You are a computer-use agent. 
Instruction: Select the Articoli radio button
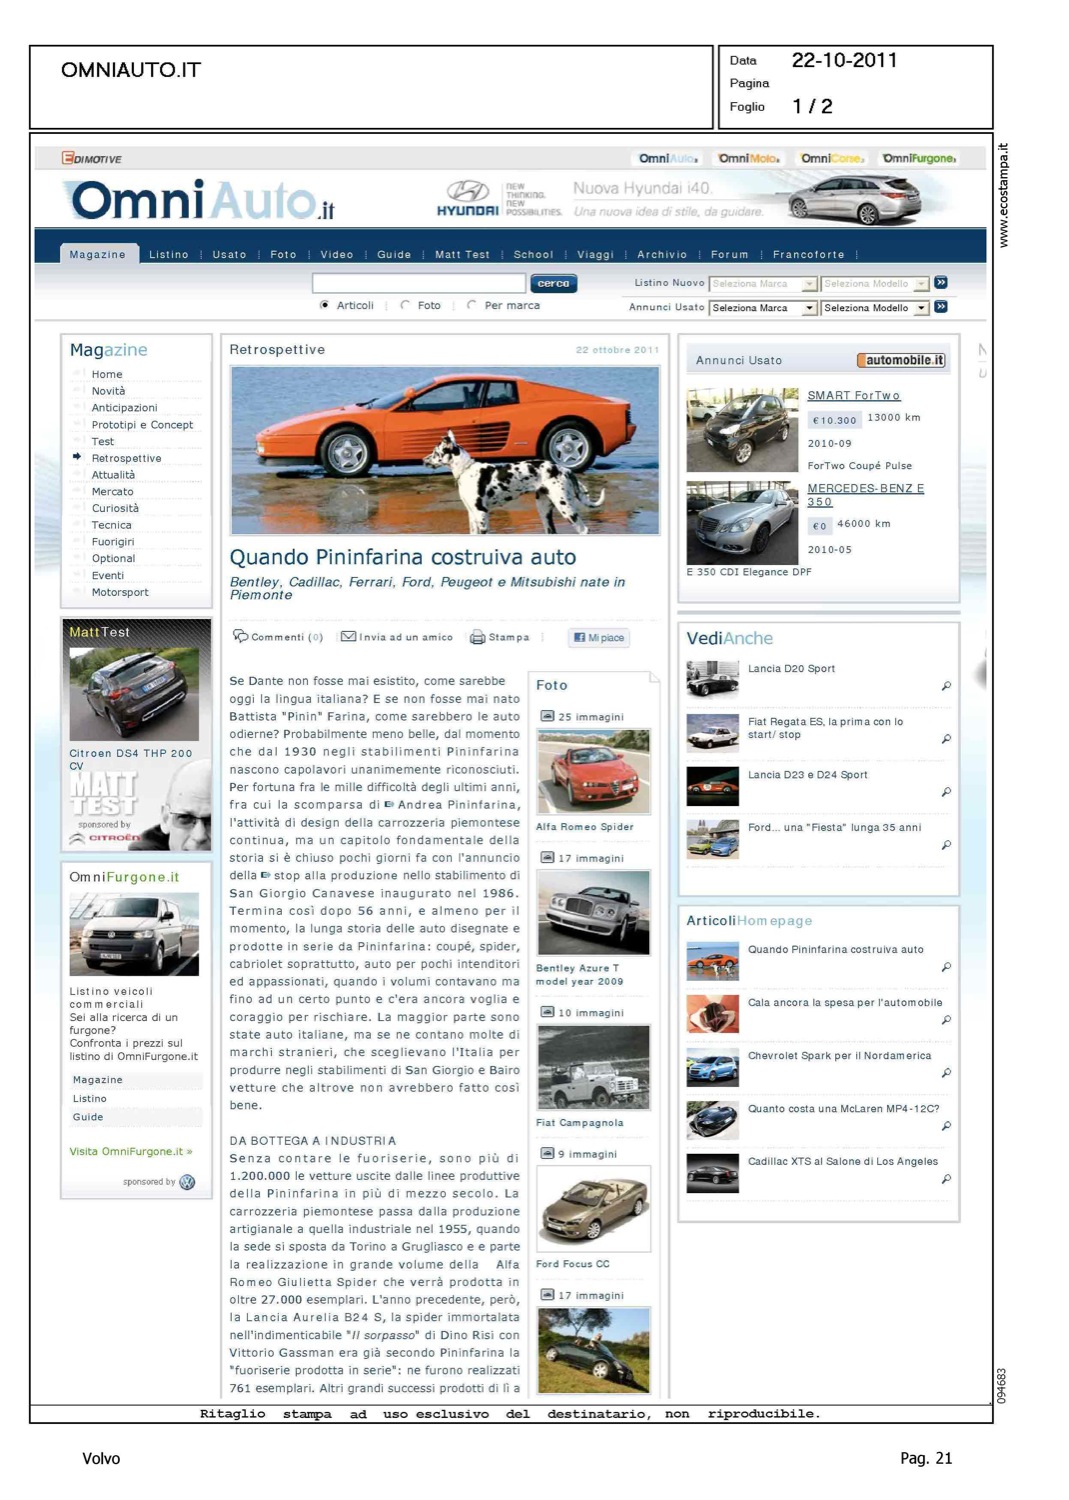point(324,305)
